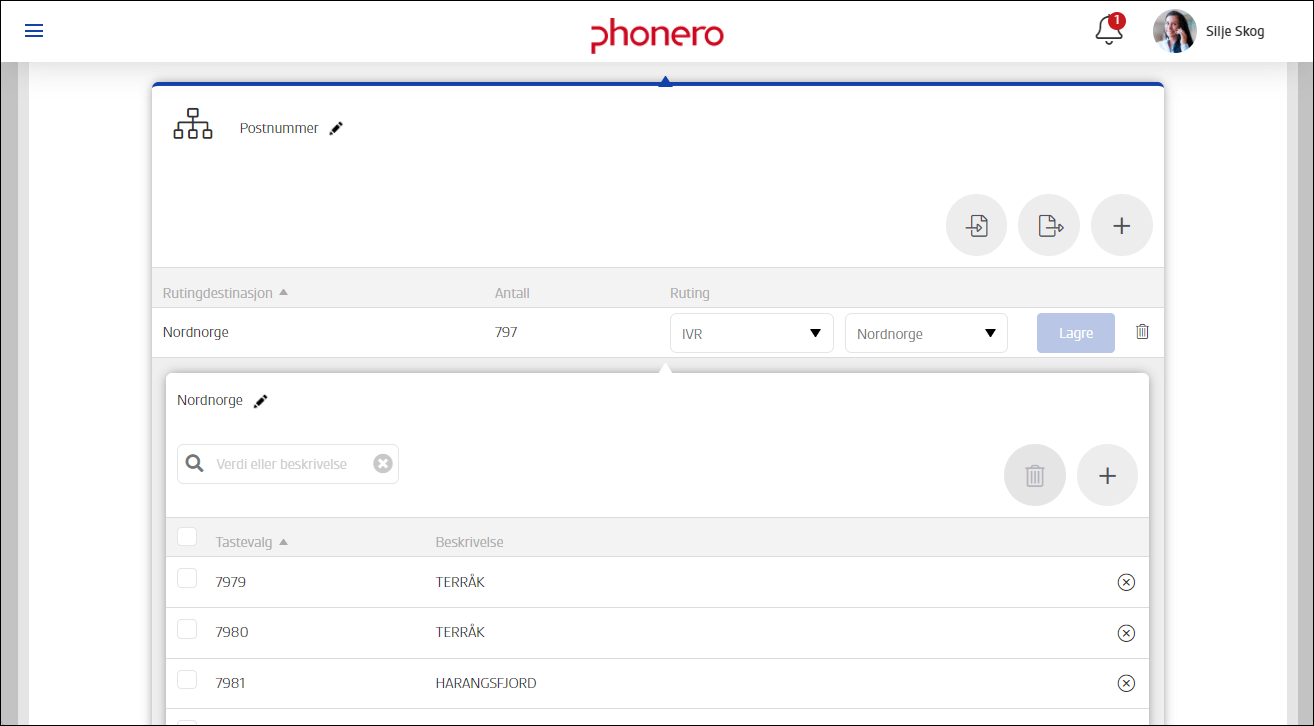The height and width of the screenshot is (726, 1314).
Task: Add a new entry to Nordnorge list
Action: coord(1107,475)
